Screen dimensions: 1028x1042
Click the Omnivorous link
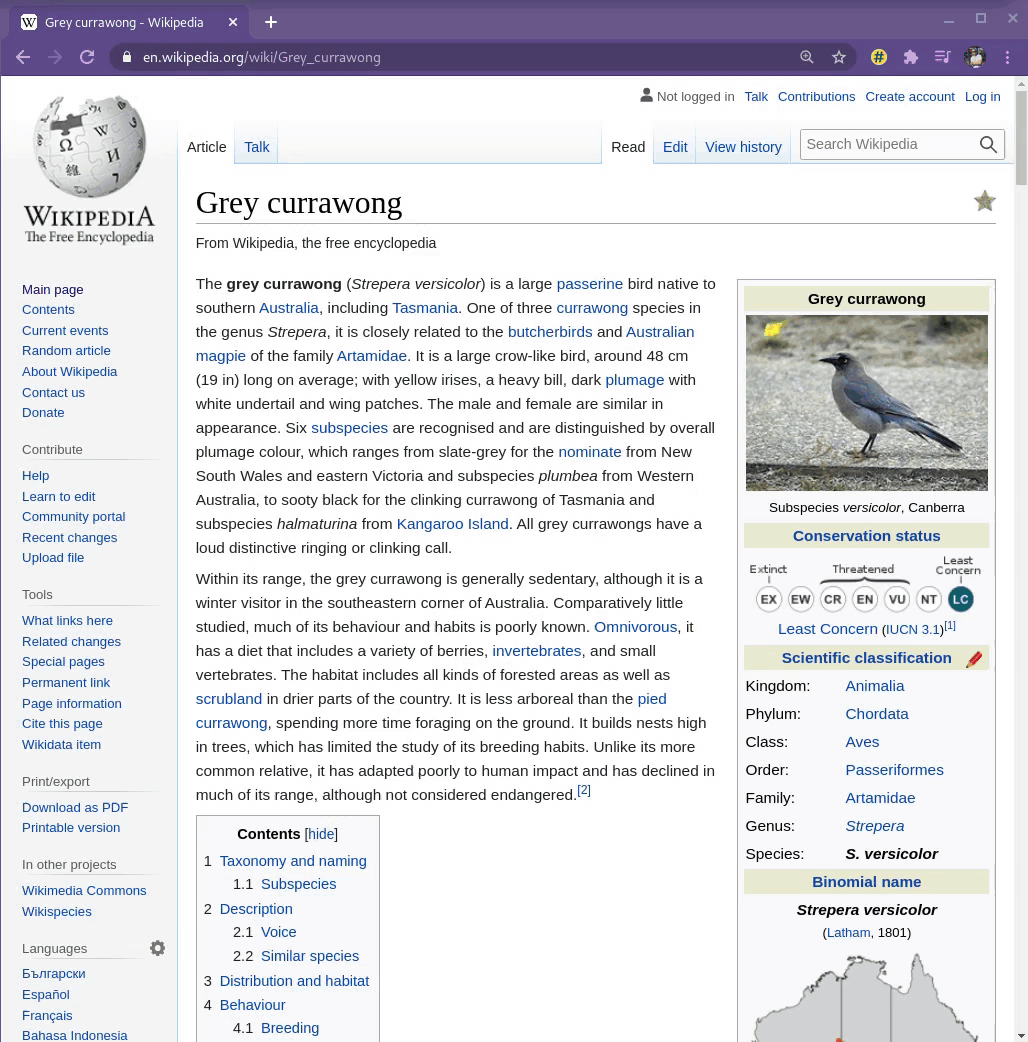[x=635, y=627]
